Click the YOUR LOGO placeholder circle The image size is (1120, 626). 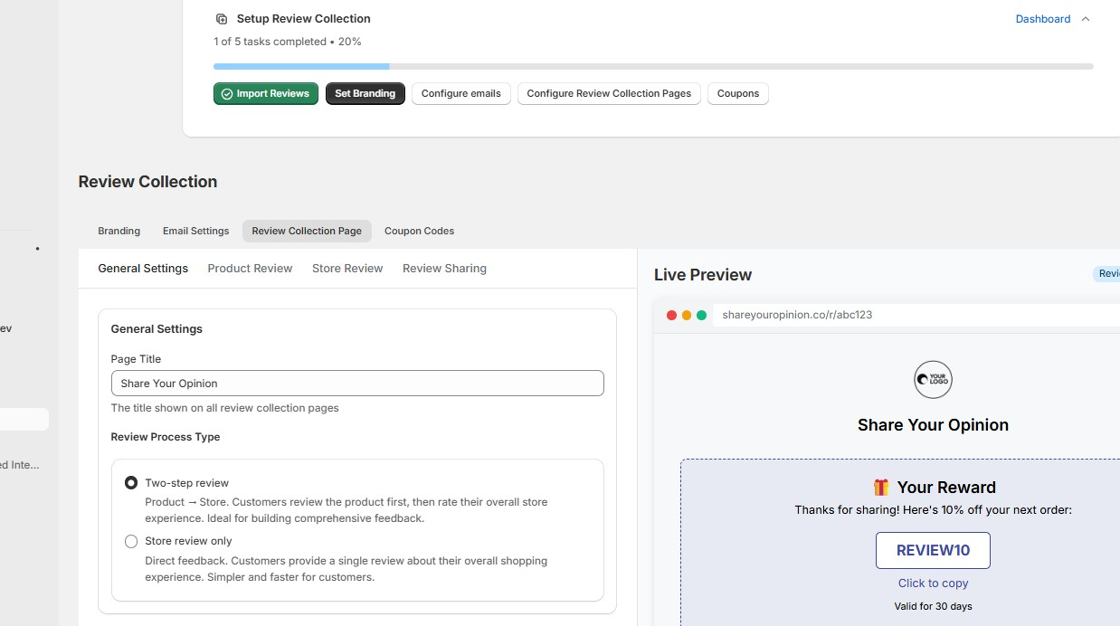pyautogui.click(x=933, y=380)
